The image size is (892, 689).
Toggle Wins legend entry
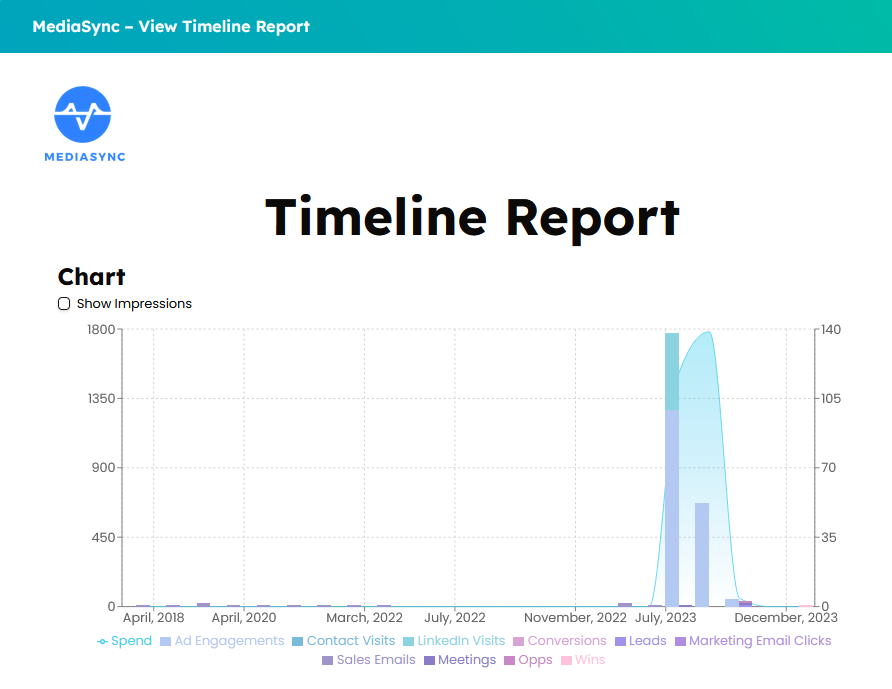[x=583, y=660]
